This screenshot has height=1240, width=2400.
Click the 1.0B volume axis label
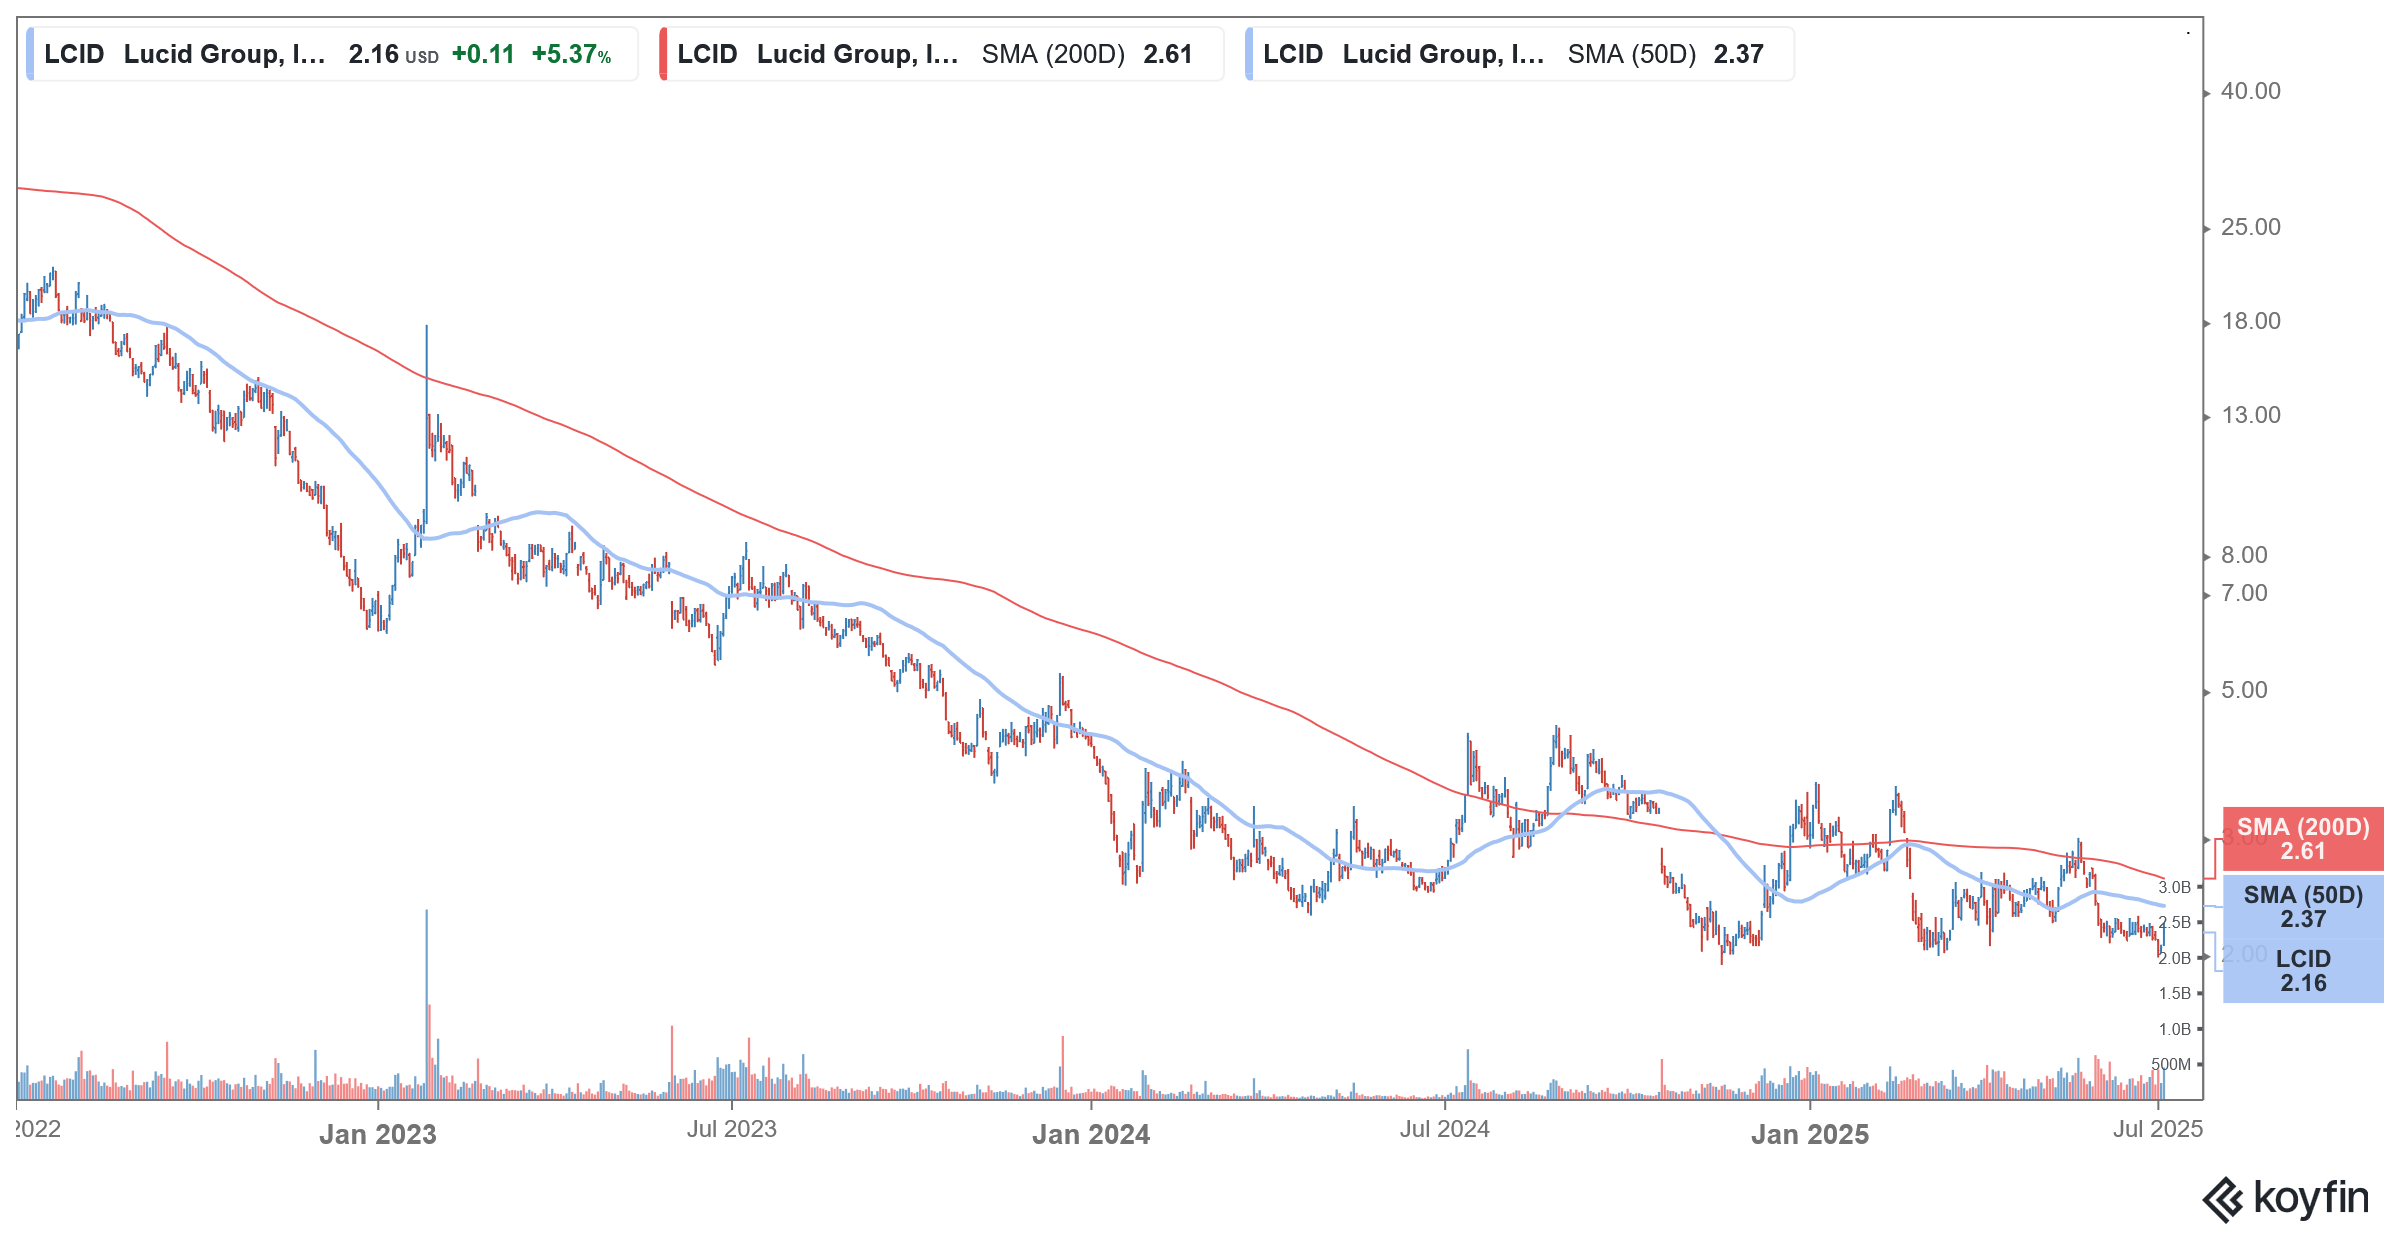tap(2174, 1029)
